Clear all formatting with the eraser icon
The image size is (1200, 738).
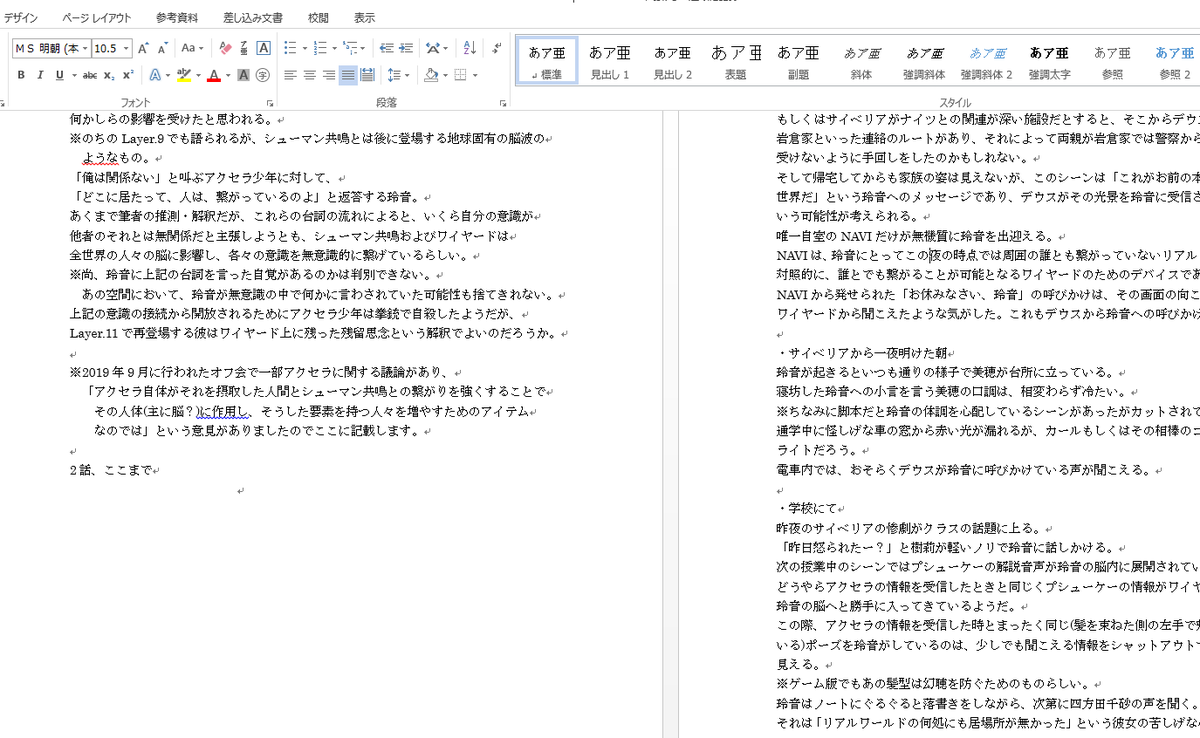click(225, 48)
